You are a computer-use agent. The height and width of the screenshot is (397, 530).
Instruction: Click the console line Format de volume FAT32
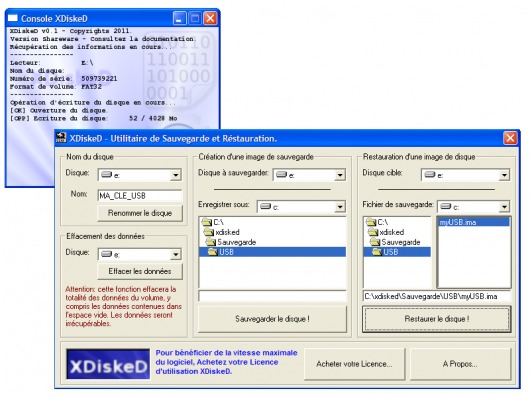click(x=56, y=87)
